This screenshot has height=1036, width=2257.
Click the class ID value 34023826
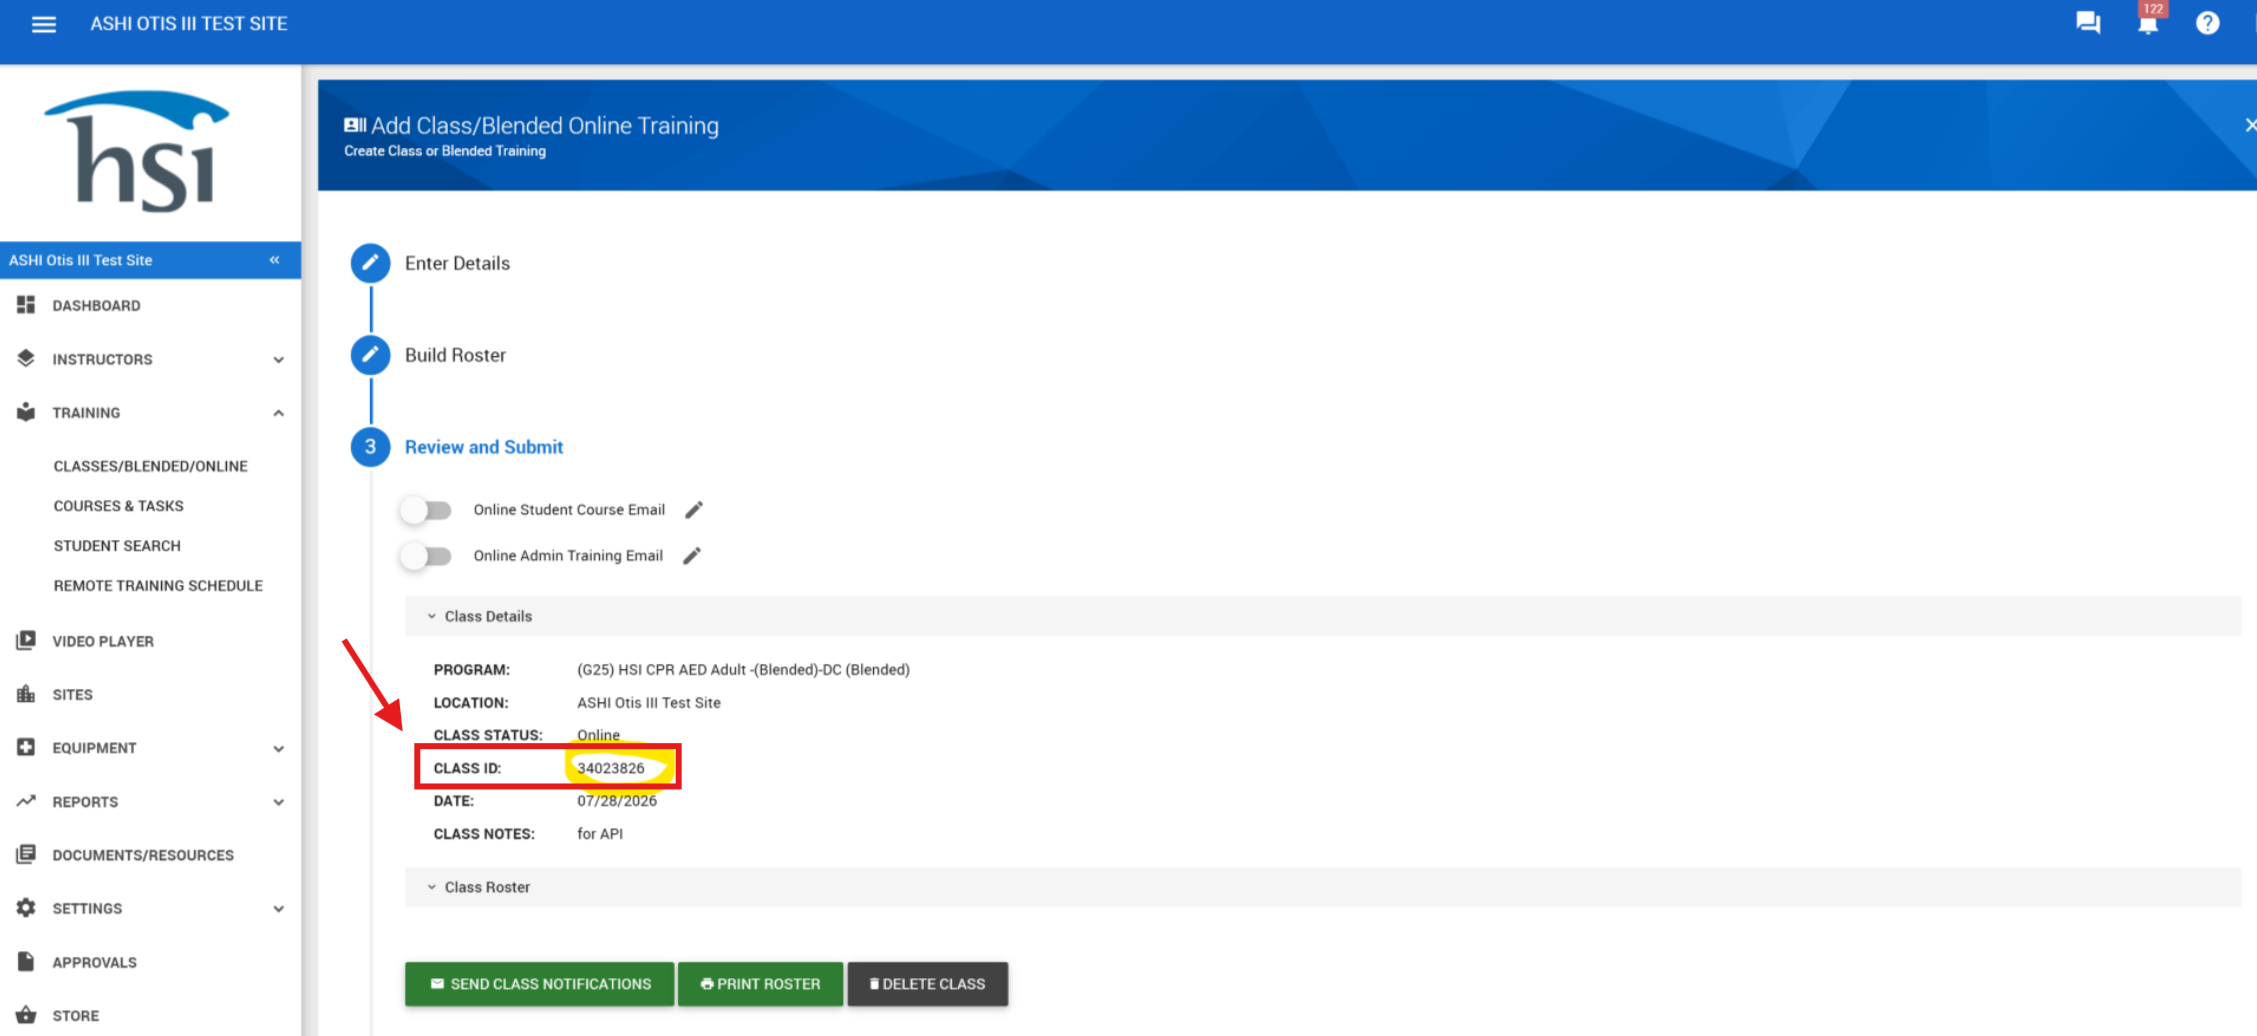click(611, 768)
